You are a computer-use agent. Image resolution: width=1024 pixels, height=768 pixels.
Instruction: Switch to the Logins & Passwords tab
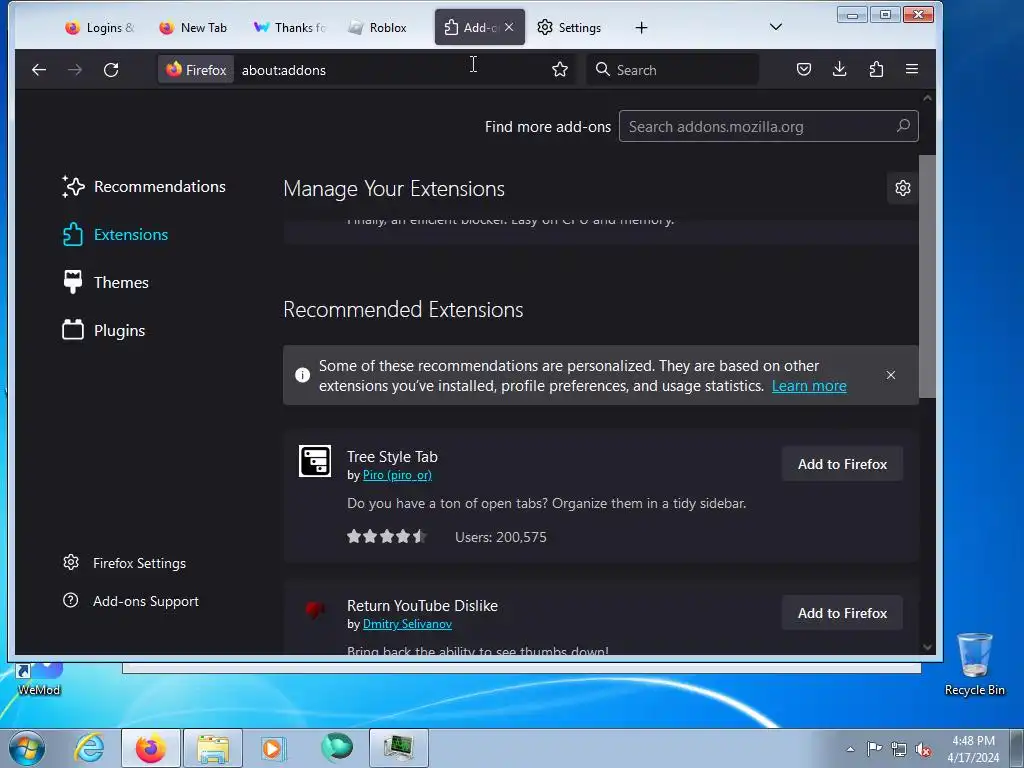point(100,27)
